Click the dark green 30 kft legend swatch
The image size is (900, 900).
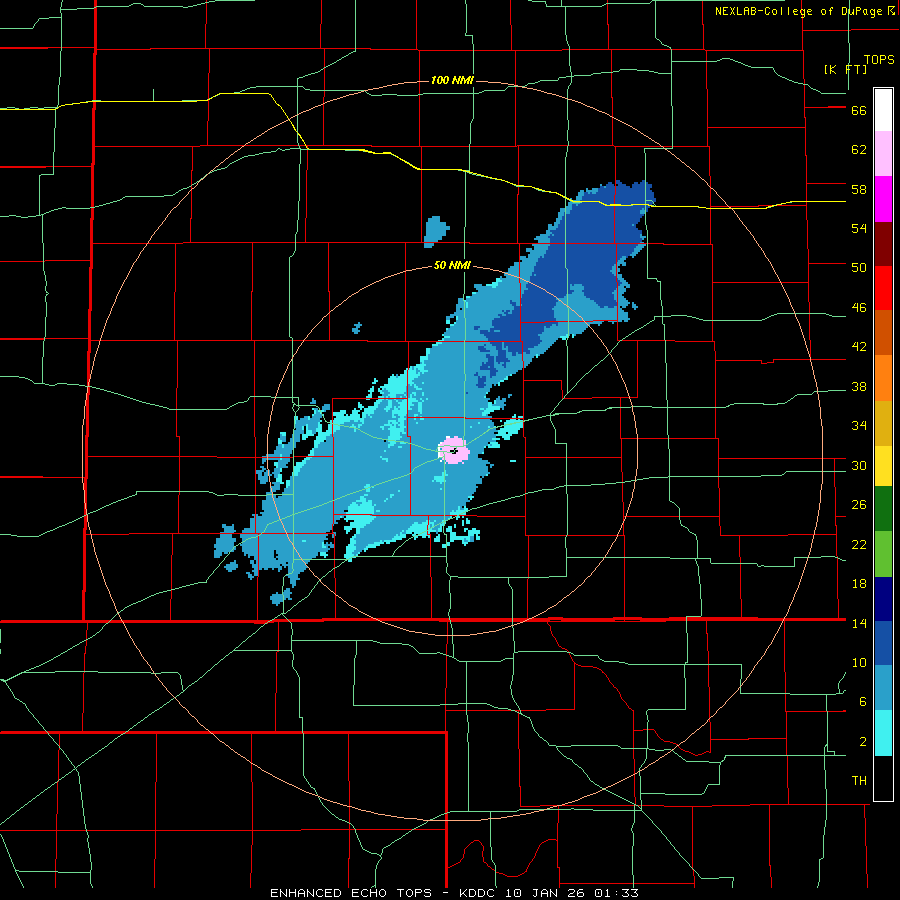(883, 509)
